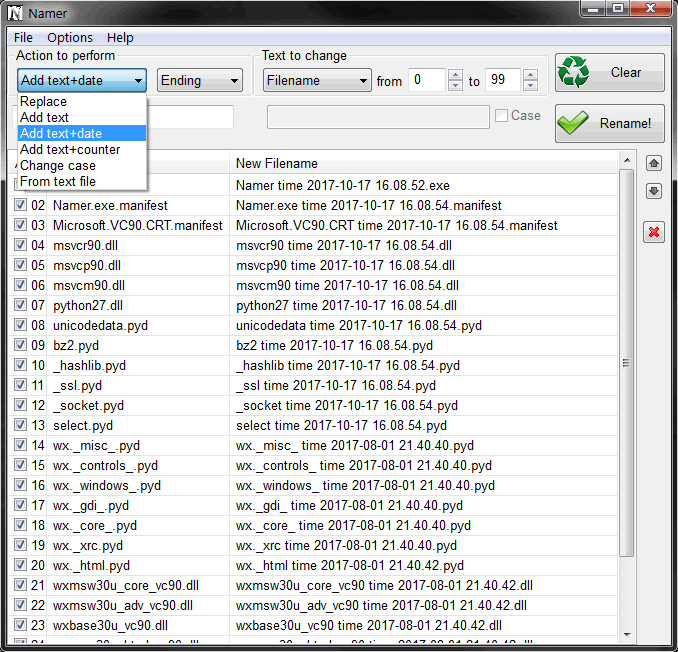Click the move-up arrow icon
This screenshot has height=652, width=678.
coord(654,163)
